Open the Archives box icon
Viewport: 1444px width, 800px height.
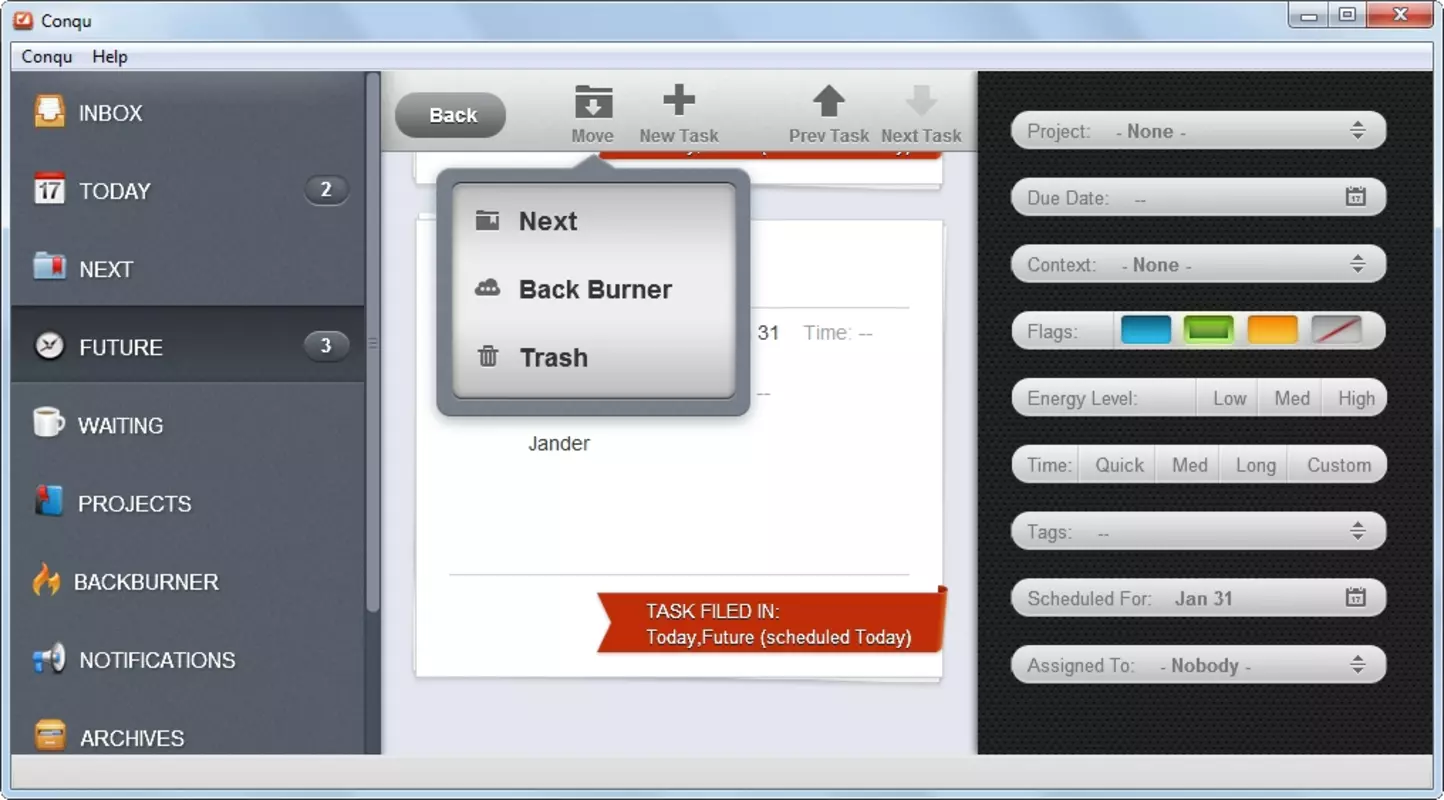49,735
